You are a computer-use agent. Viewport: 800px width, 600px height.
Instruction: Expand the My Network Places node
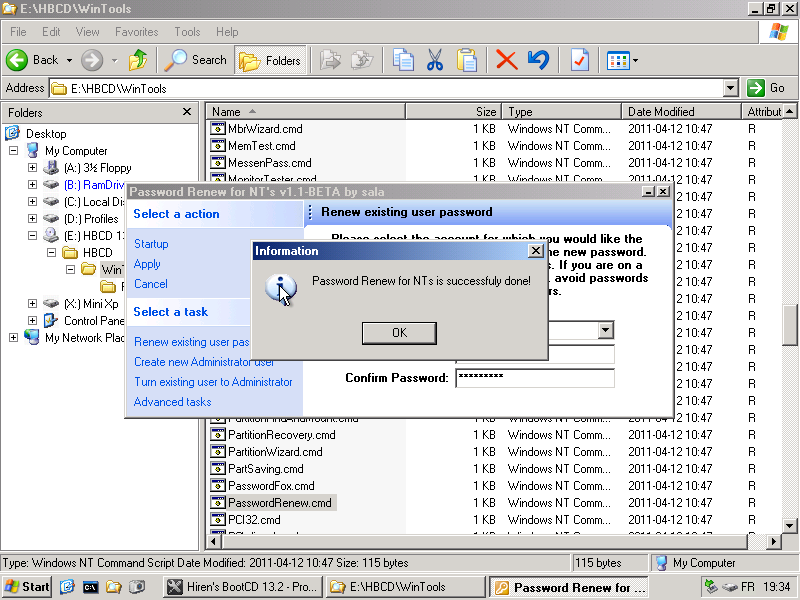click(14, 337)
